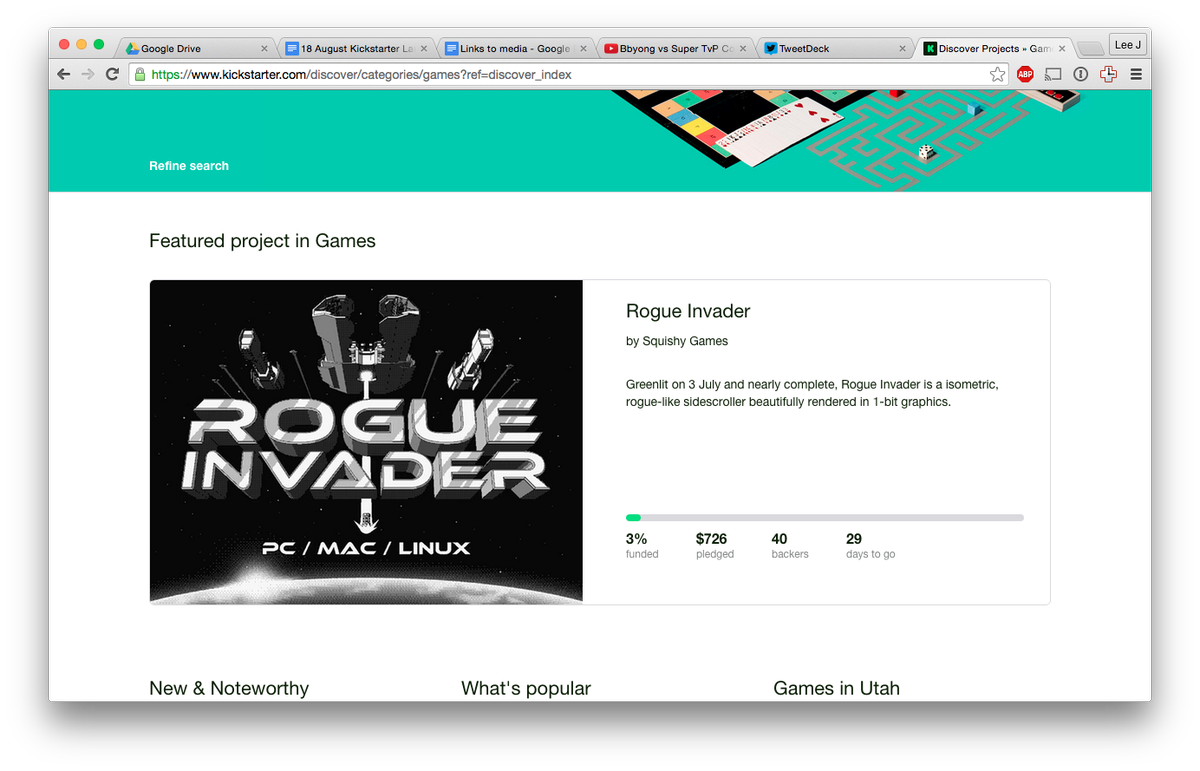Switch to the Links to media tab

pyautogui.click(x=516, y=48)
